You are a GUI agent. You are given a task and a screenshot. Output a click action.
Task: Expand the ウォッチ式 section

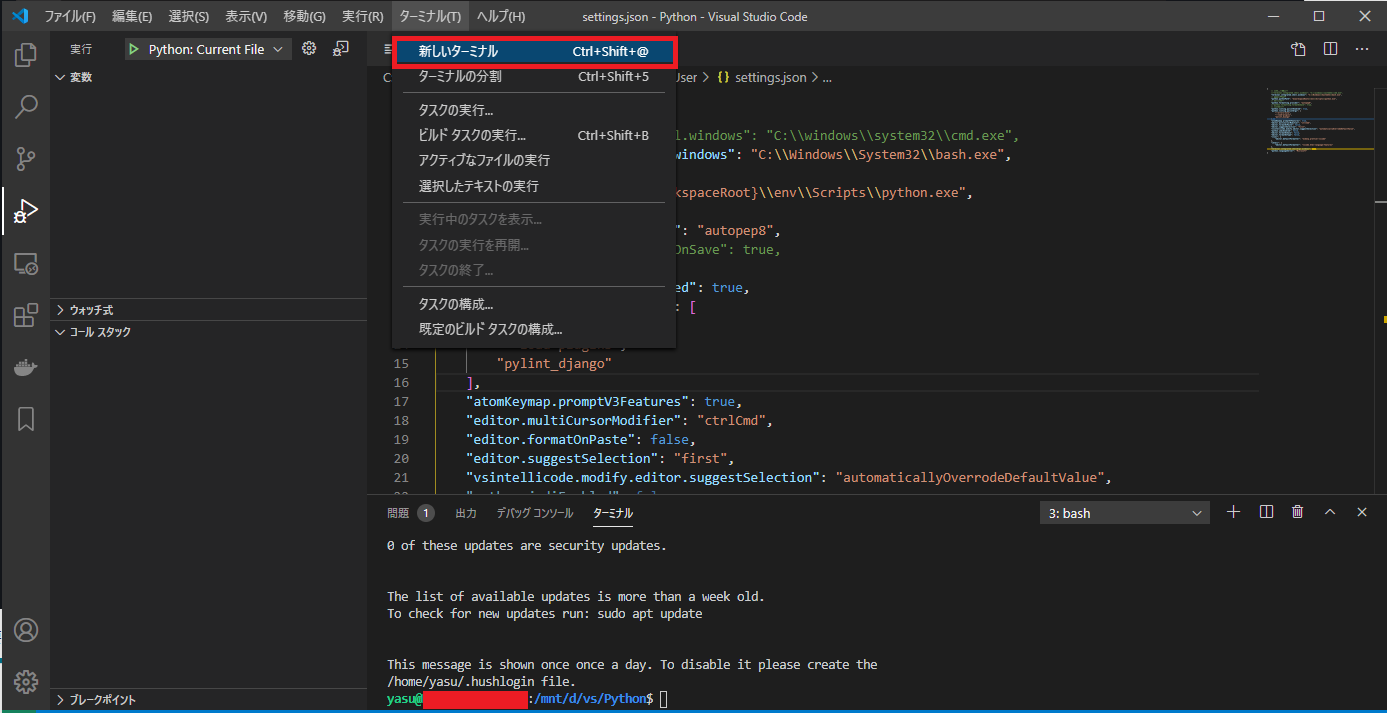click(91, 310)
